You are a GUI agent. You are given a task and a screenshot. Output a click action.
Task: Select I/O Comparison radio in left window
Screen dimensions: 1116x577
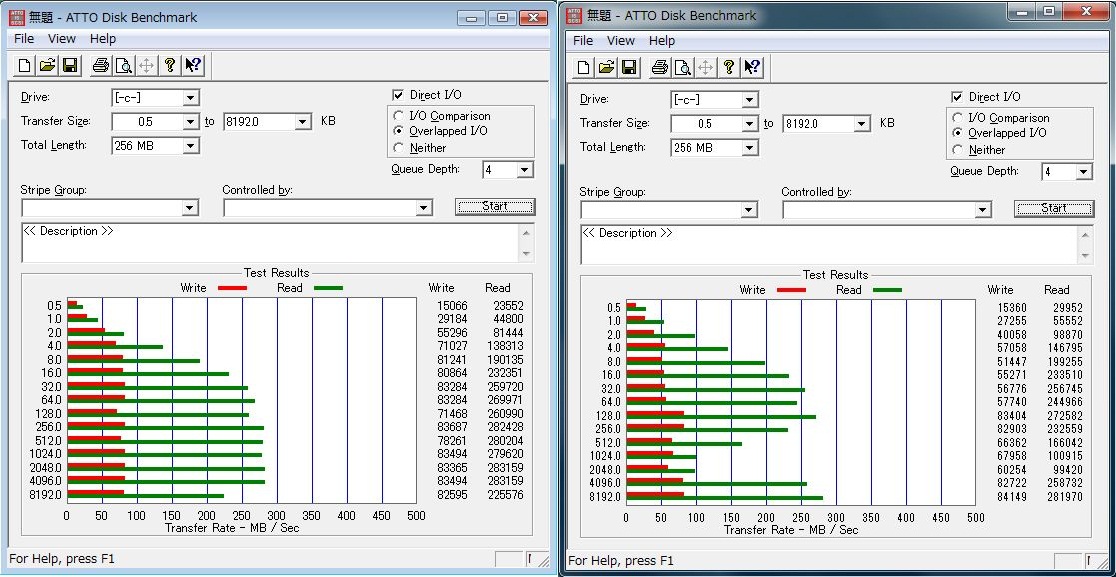[399, 115]
